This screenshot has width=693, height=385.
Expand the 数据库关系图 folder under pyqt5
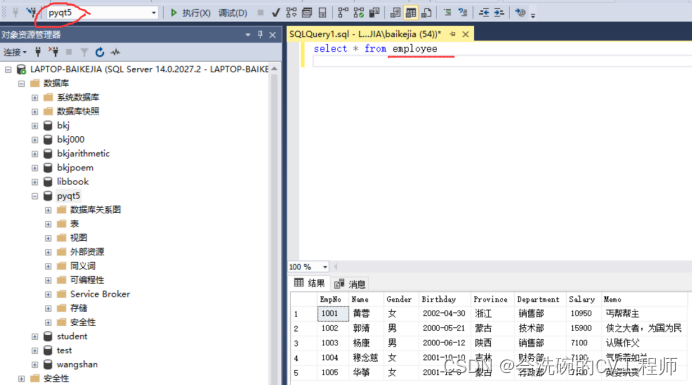tap(48, 210)
